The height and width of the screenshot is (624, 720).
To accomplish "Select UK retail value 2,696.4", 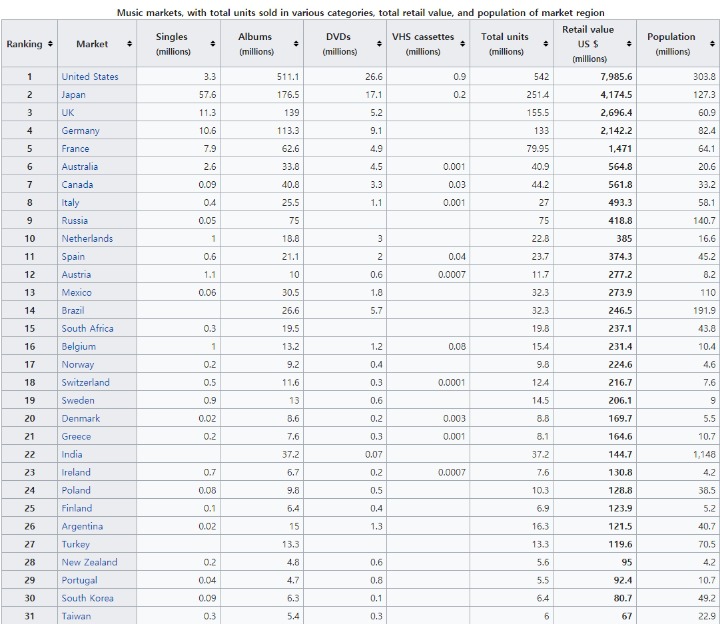I will pos(595,112).
